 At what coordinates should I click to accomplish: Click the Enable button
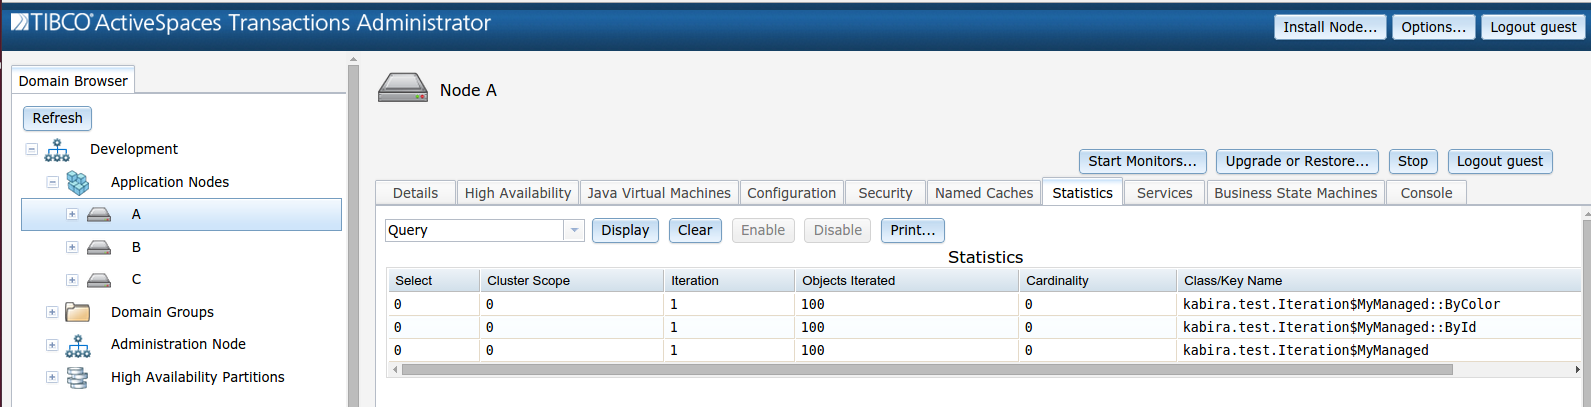pos(763,230)
